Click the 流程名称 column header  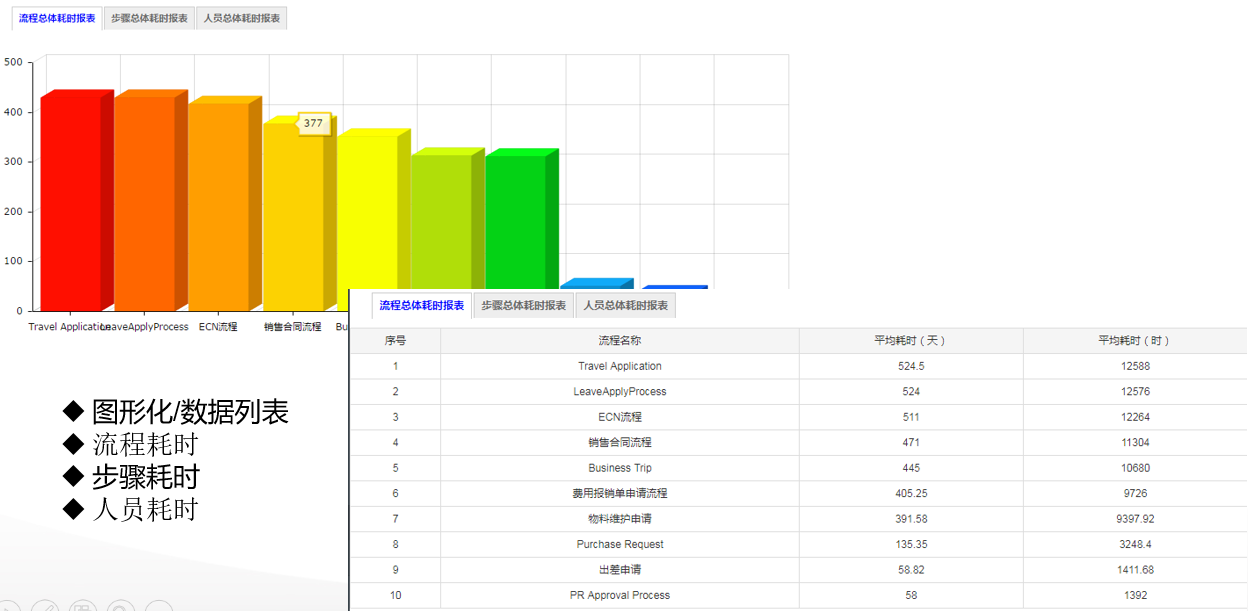tap(620, 341)
